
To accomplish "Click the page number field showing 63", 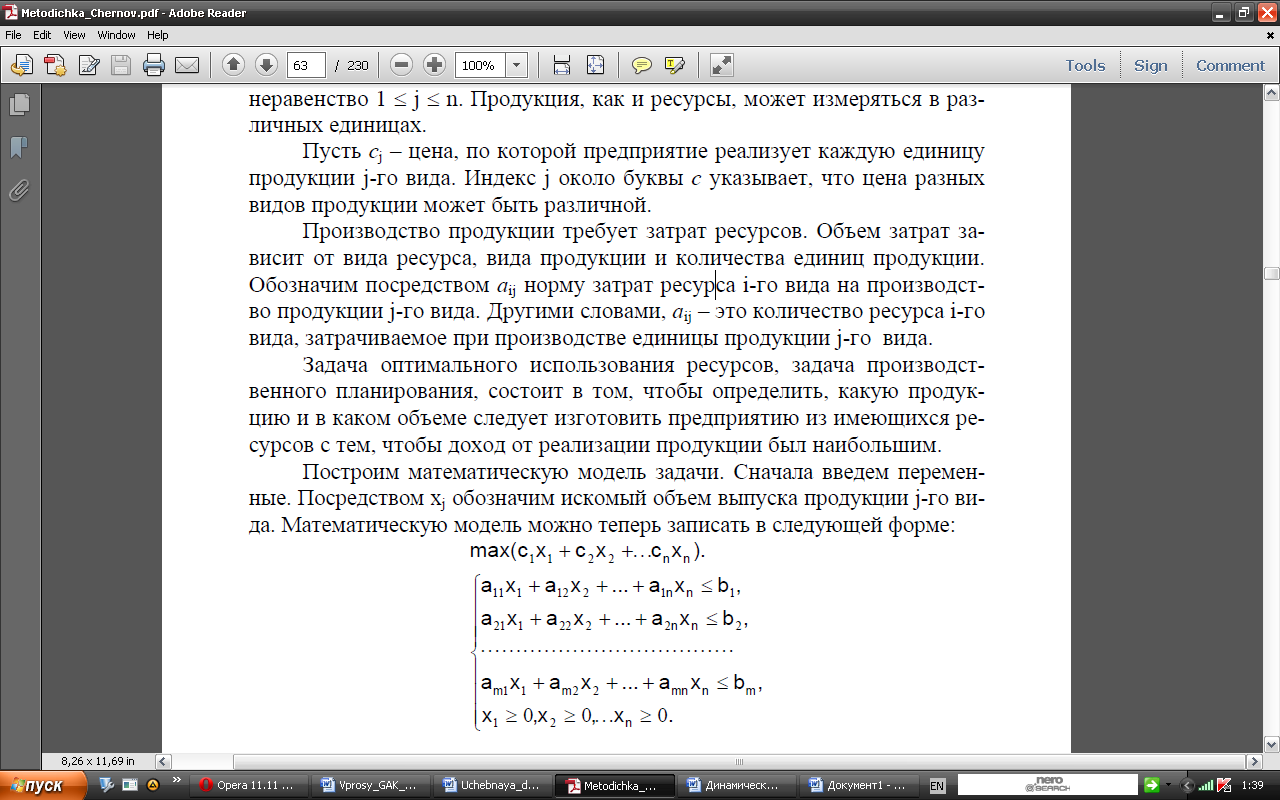I will (306, 65).
